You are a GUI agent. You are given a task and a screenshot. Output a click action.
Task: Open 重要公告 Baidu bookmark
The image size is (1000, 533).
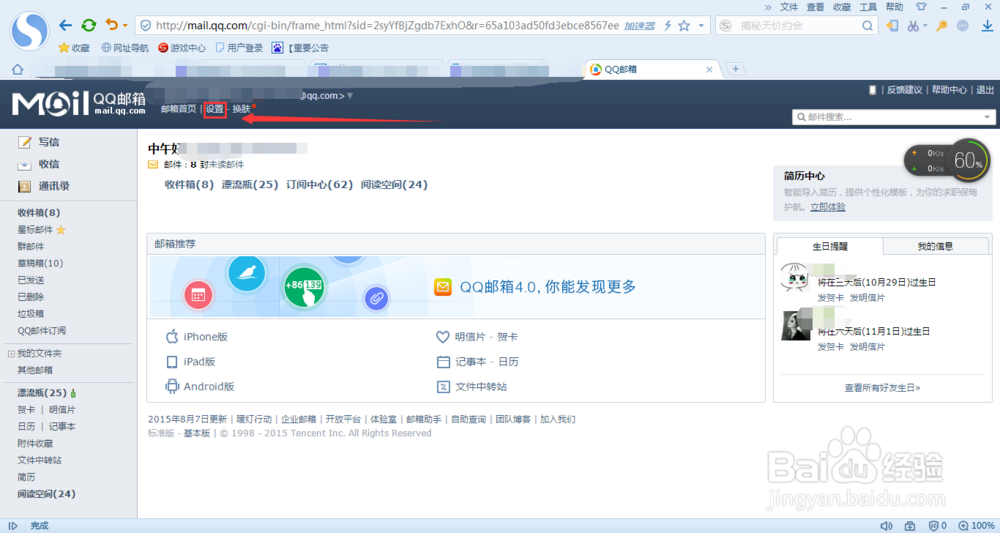[300, 48]
